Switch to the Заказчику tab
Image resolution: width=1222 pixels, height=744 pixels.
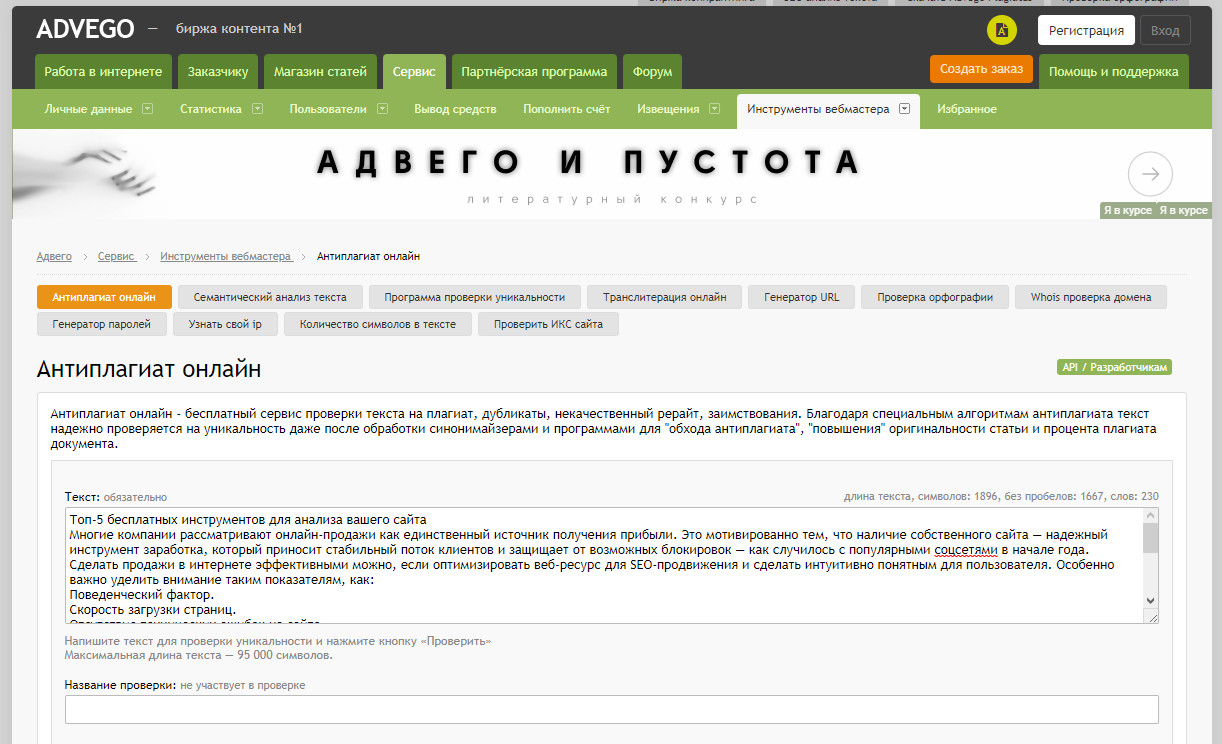coord(217,72)
